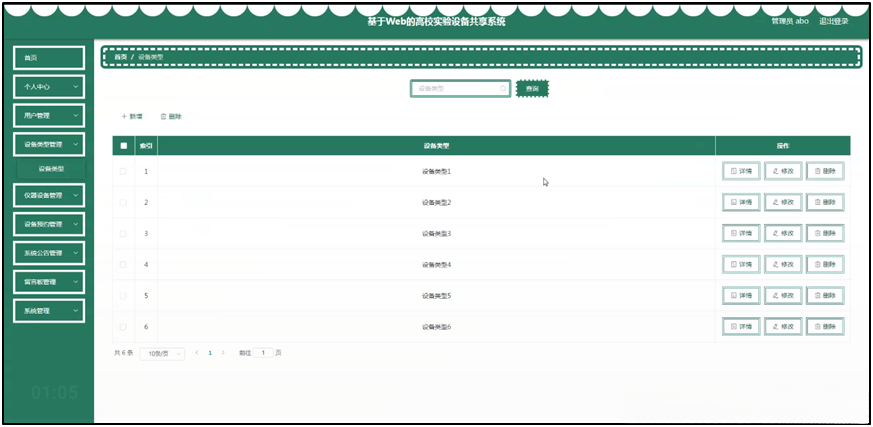Click 删除 for 设备类型1
This screenshot has width=873, height=427.
click(825, 171)
